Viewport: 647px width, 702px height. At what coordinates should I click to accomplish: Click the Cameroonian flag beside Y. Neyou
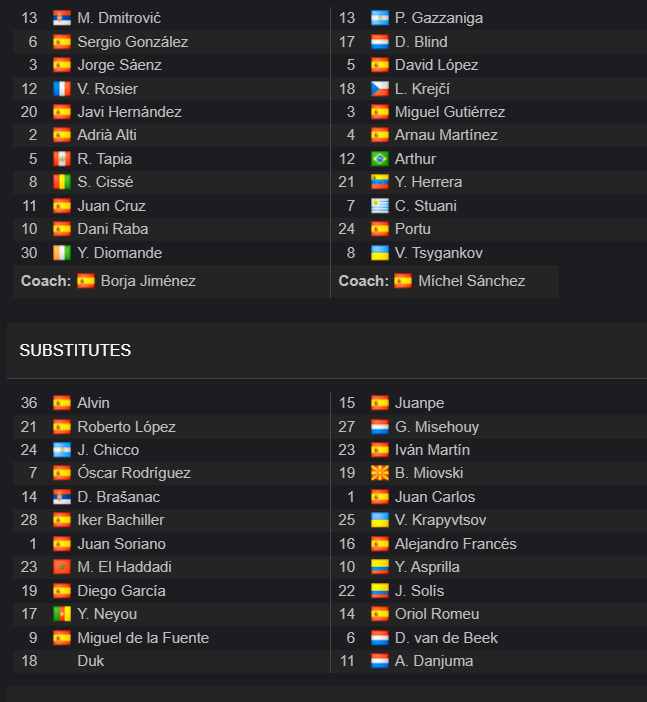(62, 614)
